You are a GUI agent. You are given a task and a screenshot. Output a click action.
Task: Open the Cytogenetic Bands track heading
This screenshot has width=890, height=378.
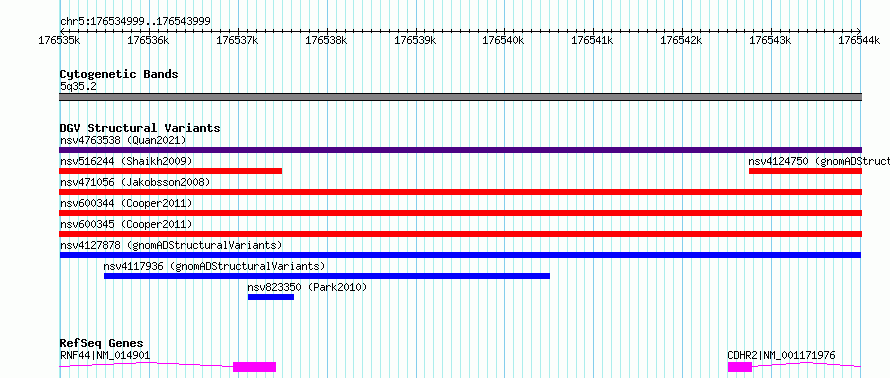coord(119,74)
